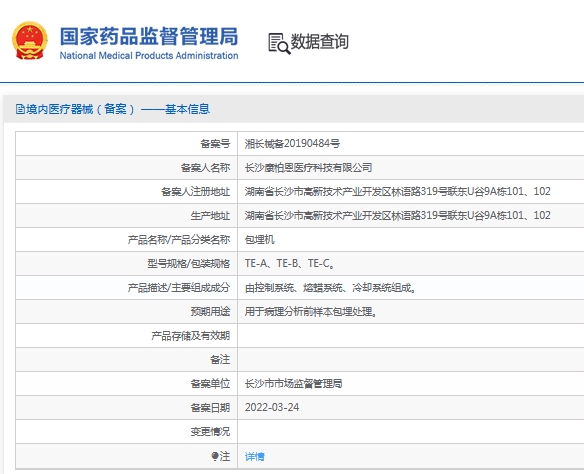Click the document icon beside 境内医疗器械
Viewport: 584px width, 474px height.
(20, 109)
